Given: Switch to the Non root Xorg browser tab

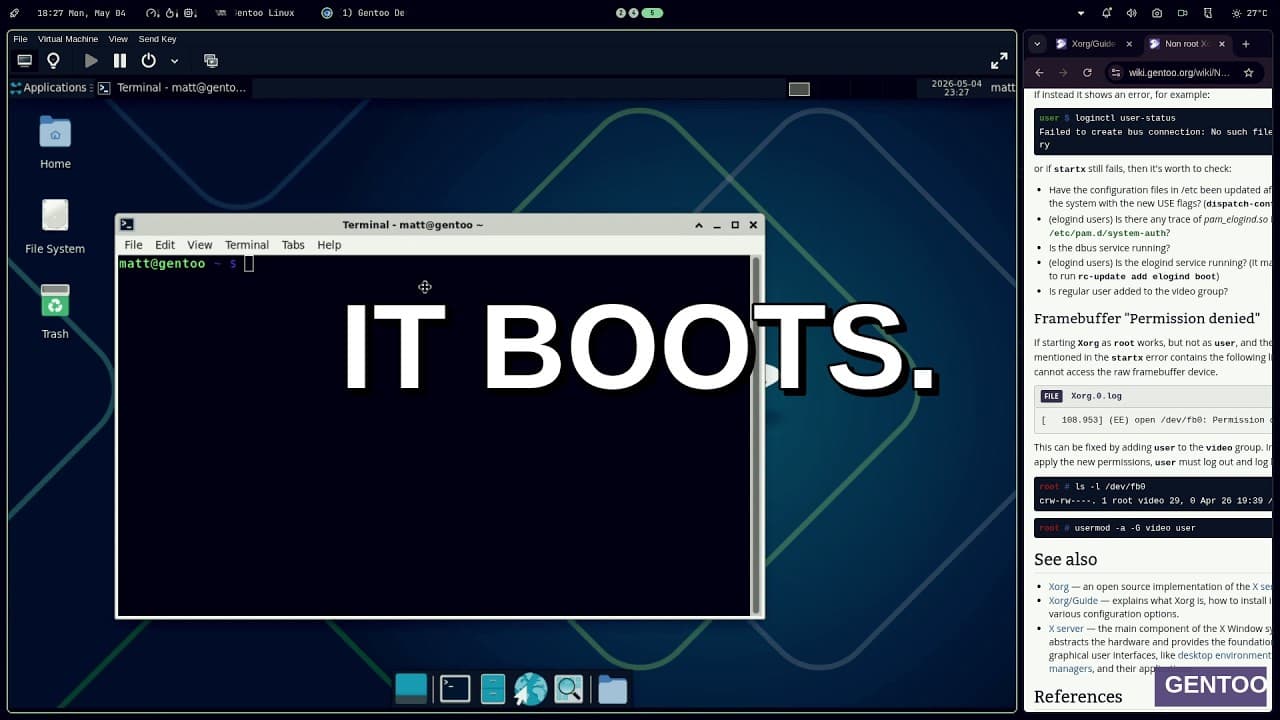Looking at the screenshot, I should click(x=1186, y=44).
